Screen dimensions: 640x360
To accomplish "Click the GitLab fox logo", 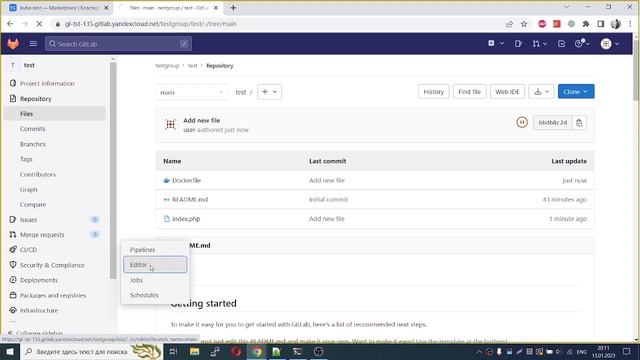I will [x=13, y=43].
